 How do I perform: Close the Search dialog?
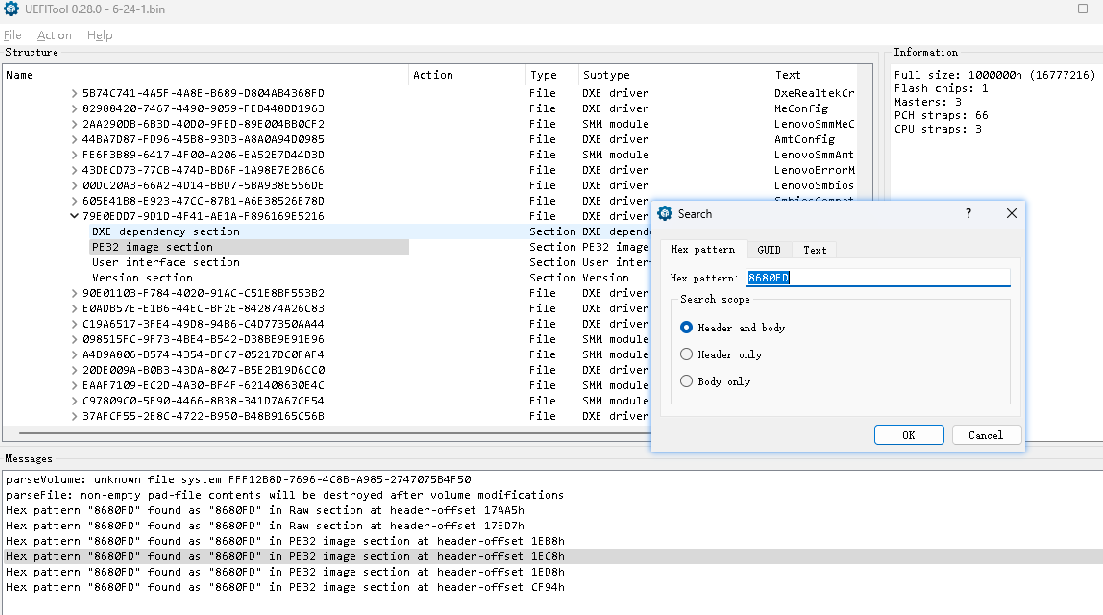point(1012,213)
